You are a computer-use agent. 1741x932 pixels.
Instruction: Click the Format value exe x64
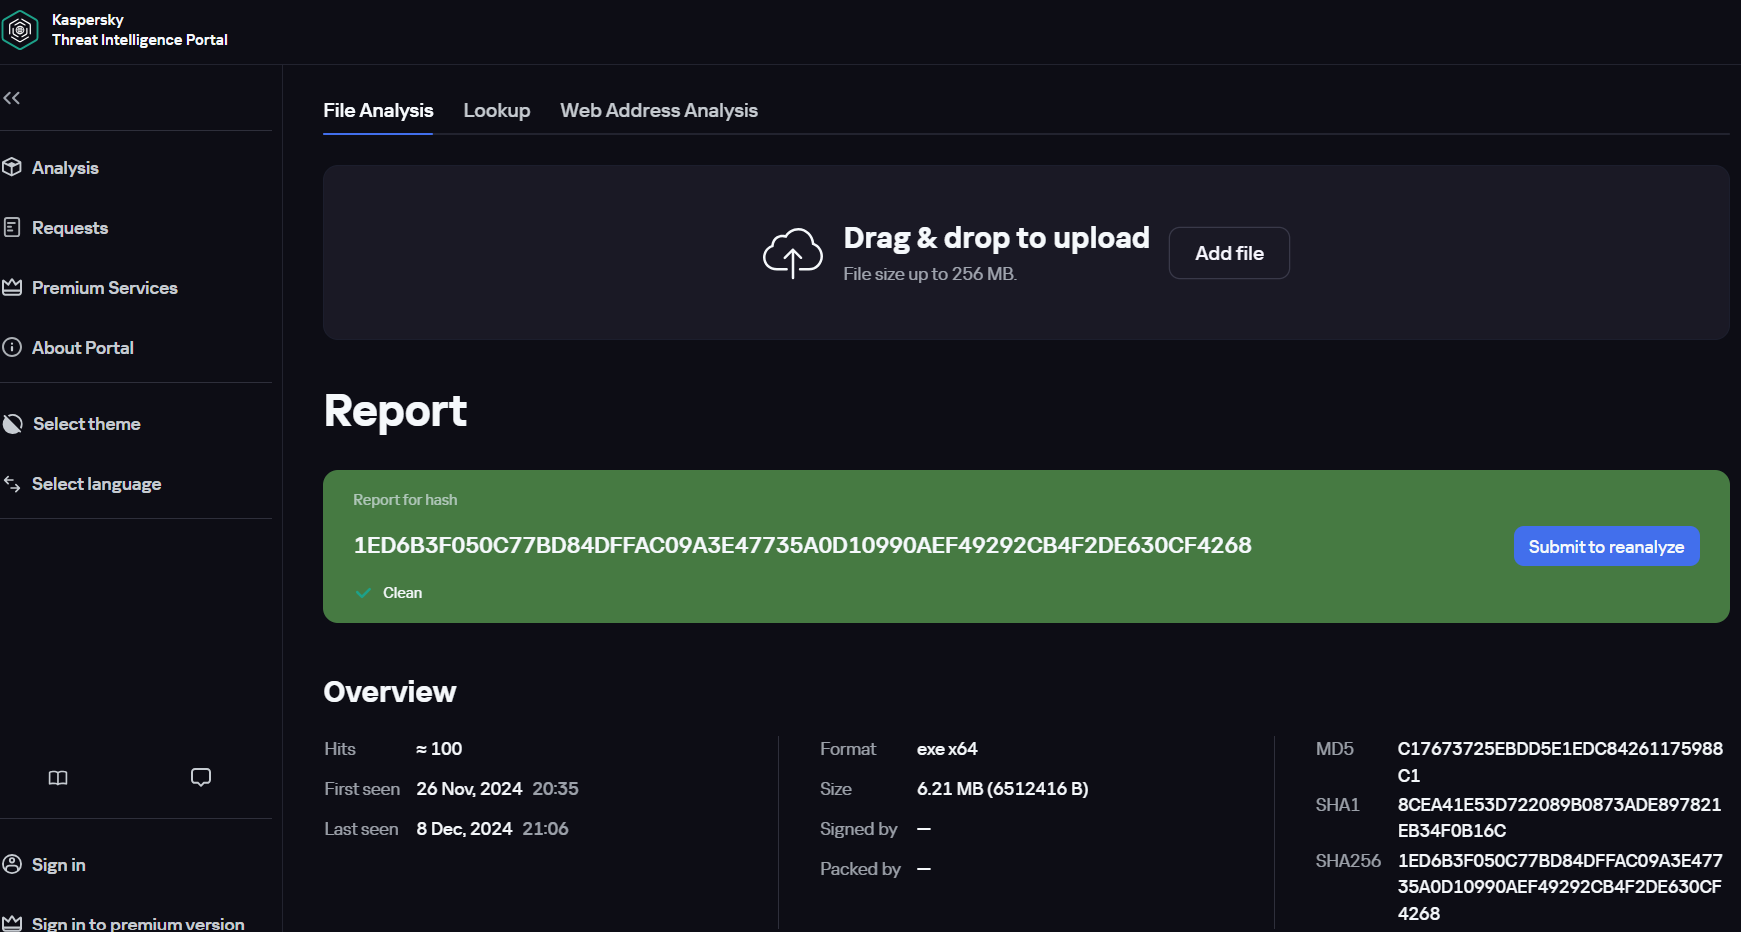click(947, 749)
